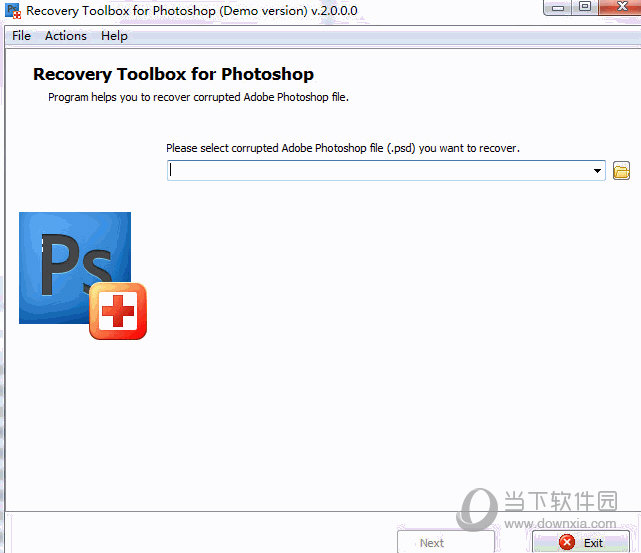The width and height of the screenshot is (641, 553).
Task: Click 'Program helps you to recover' description text
Action: pyautogui.click(x=198, y=97)
